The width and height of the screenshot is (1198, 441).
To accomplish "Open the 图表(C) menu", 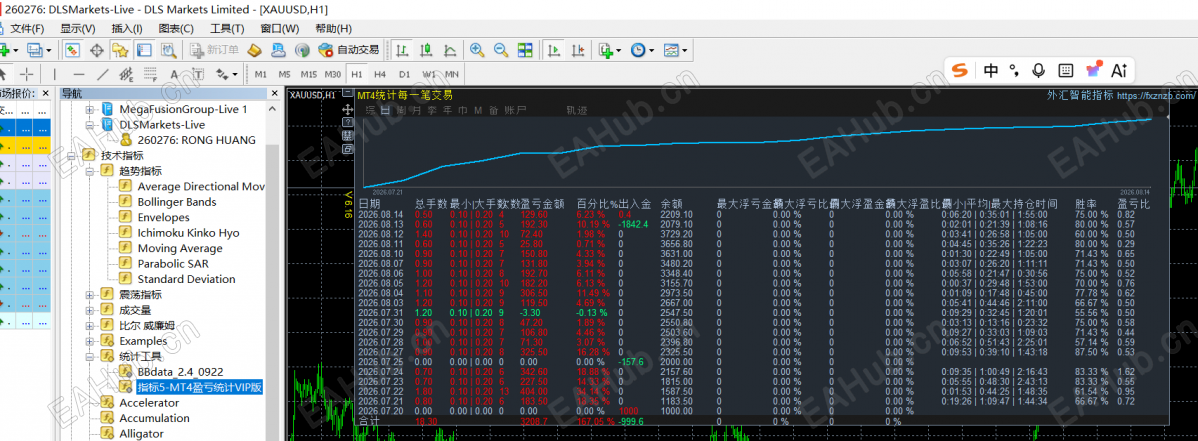I will pos(176,28).
